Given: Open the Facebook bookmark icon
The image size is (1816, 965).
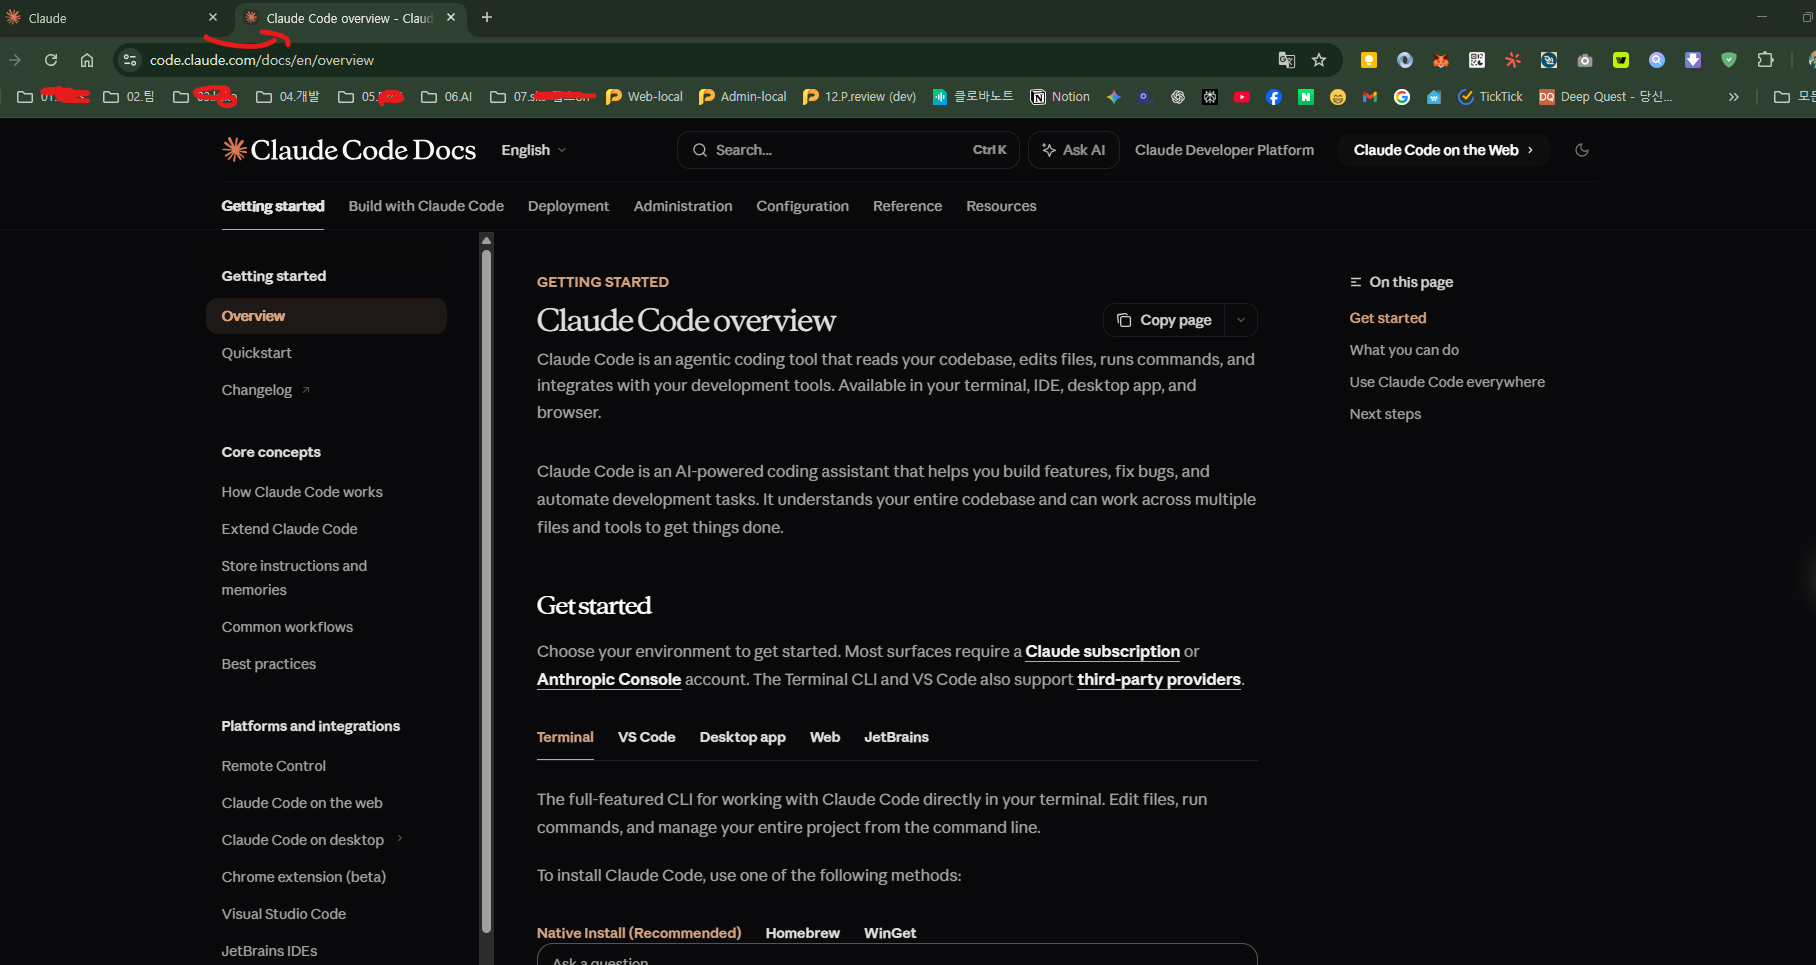Looking at the screenshot, I should tap(1274, 97).
